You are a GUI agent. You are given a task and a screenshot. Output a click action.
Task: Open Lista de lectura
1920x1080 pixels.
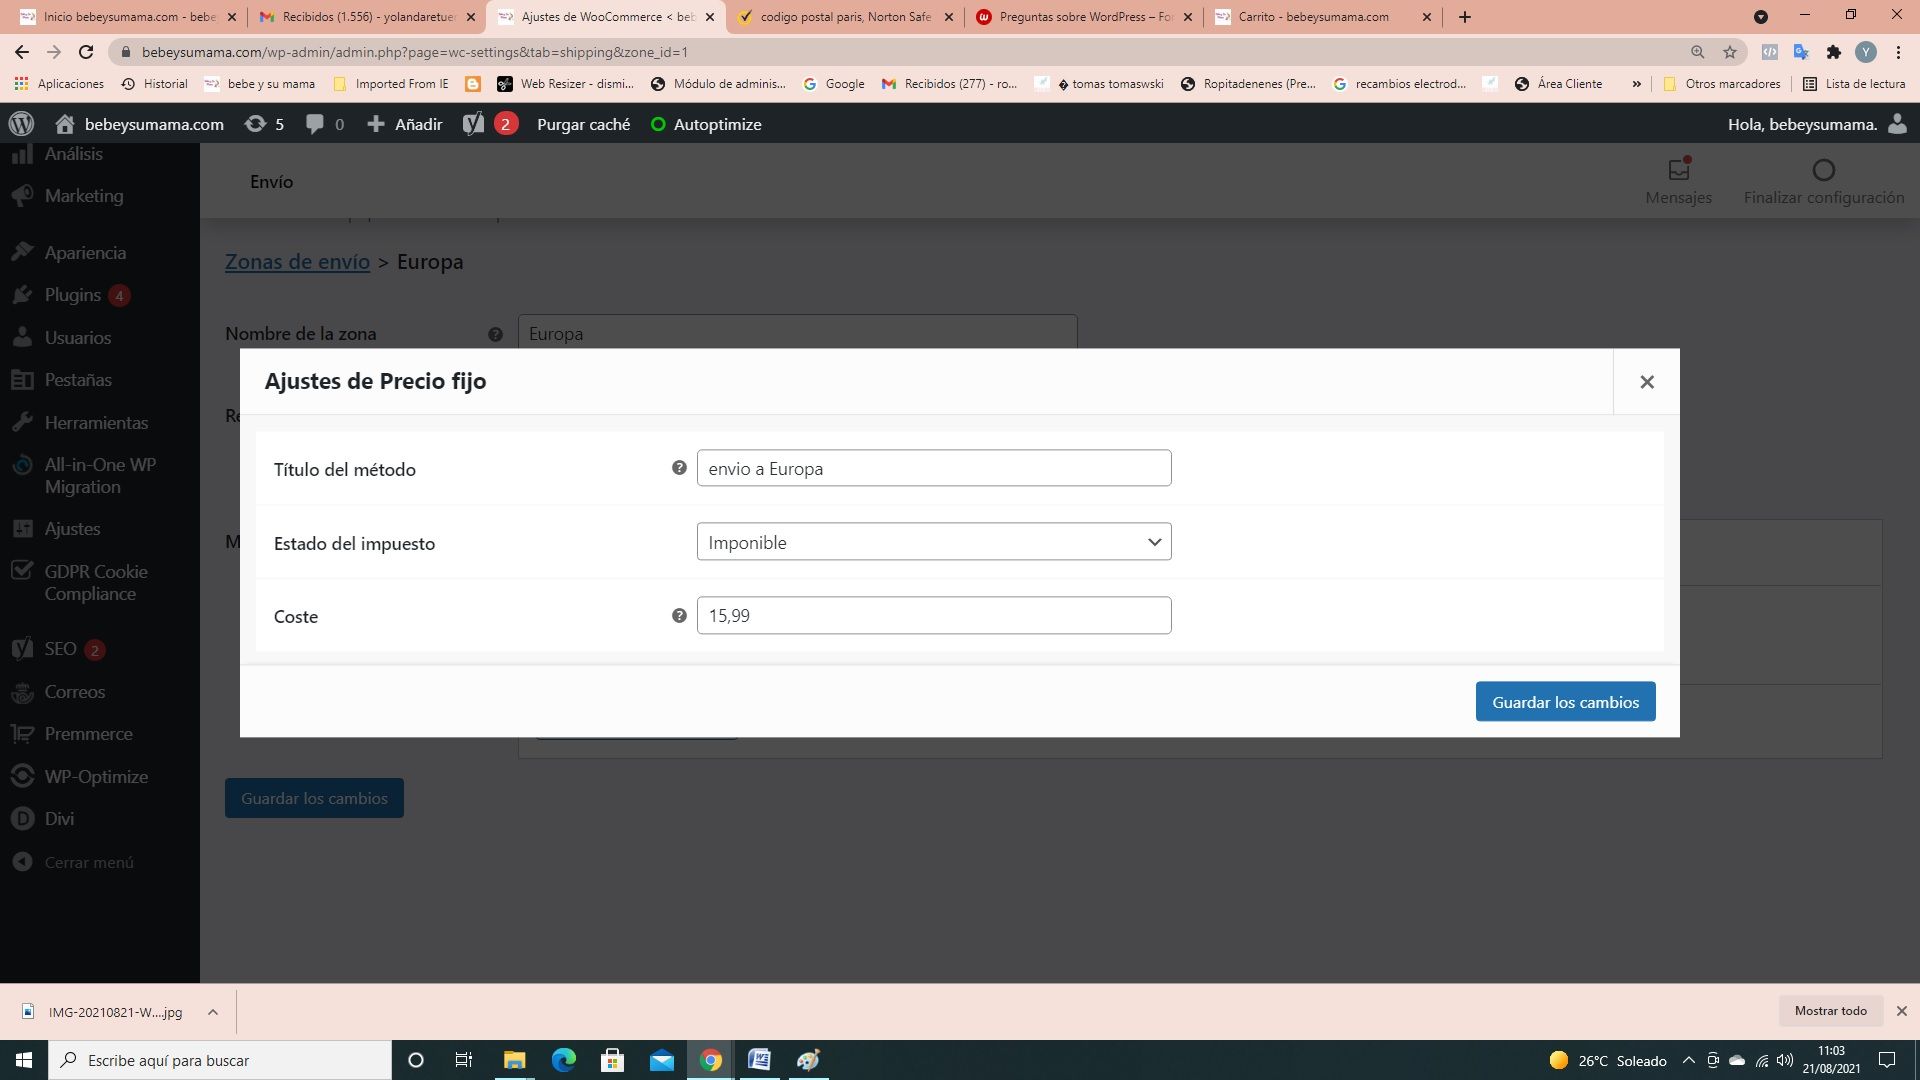point(1854,84)
